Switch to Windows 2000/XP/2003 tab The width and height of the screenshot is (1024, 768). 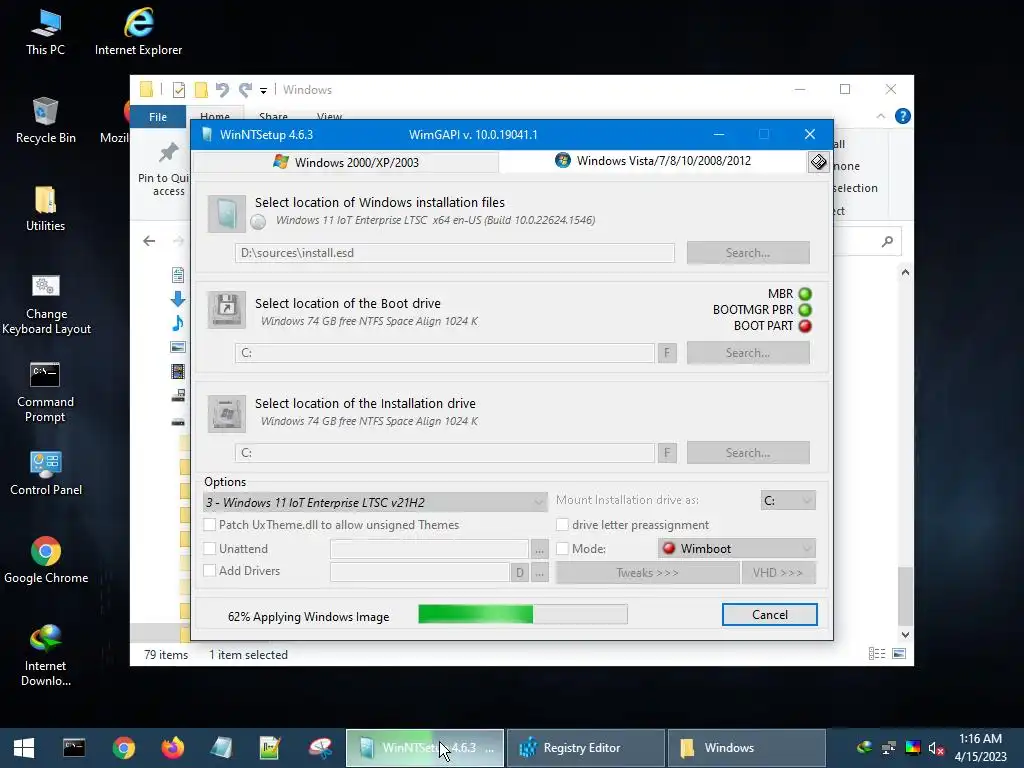pyautogui.click(x=346, y=162)
